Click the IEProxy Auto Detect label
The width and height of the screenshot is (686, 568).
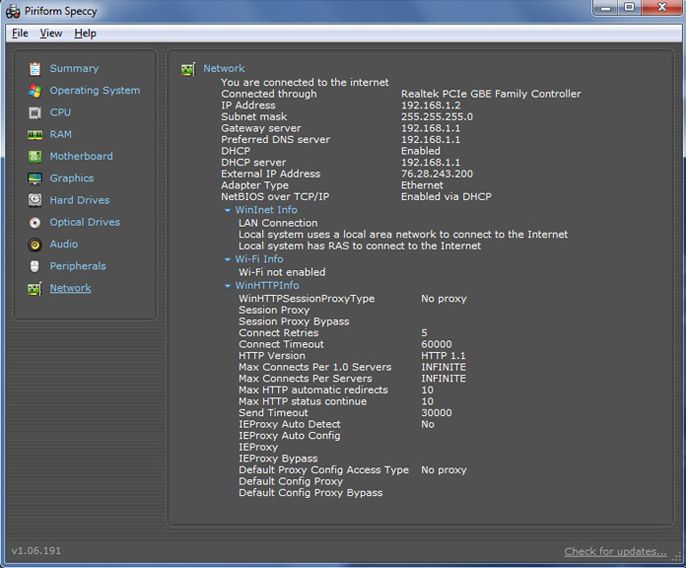289,424
